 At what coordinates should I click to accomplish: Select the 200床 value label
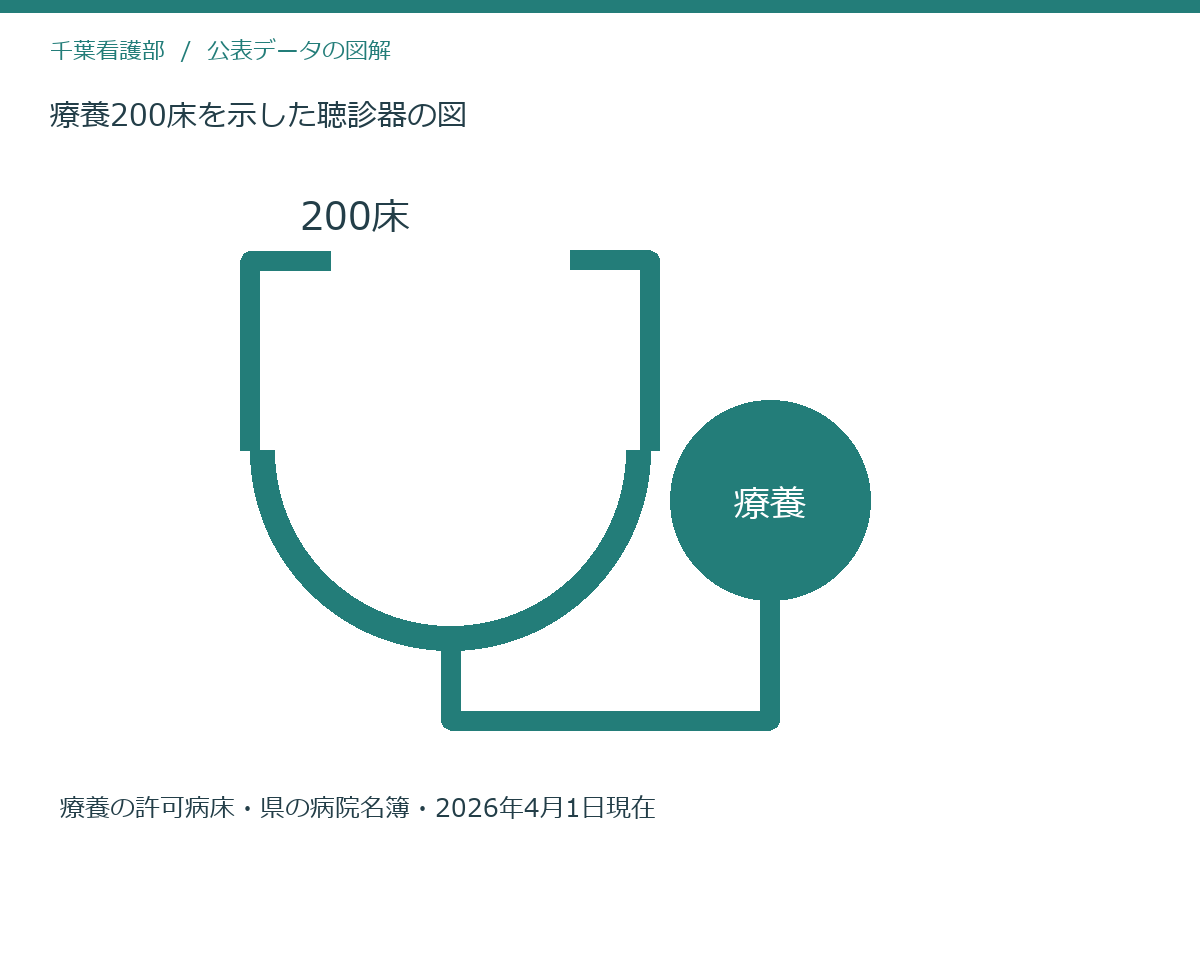pos(355,217)
